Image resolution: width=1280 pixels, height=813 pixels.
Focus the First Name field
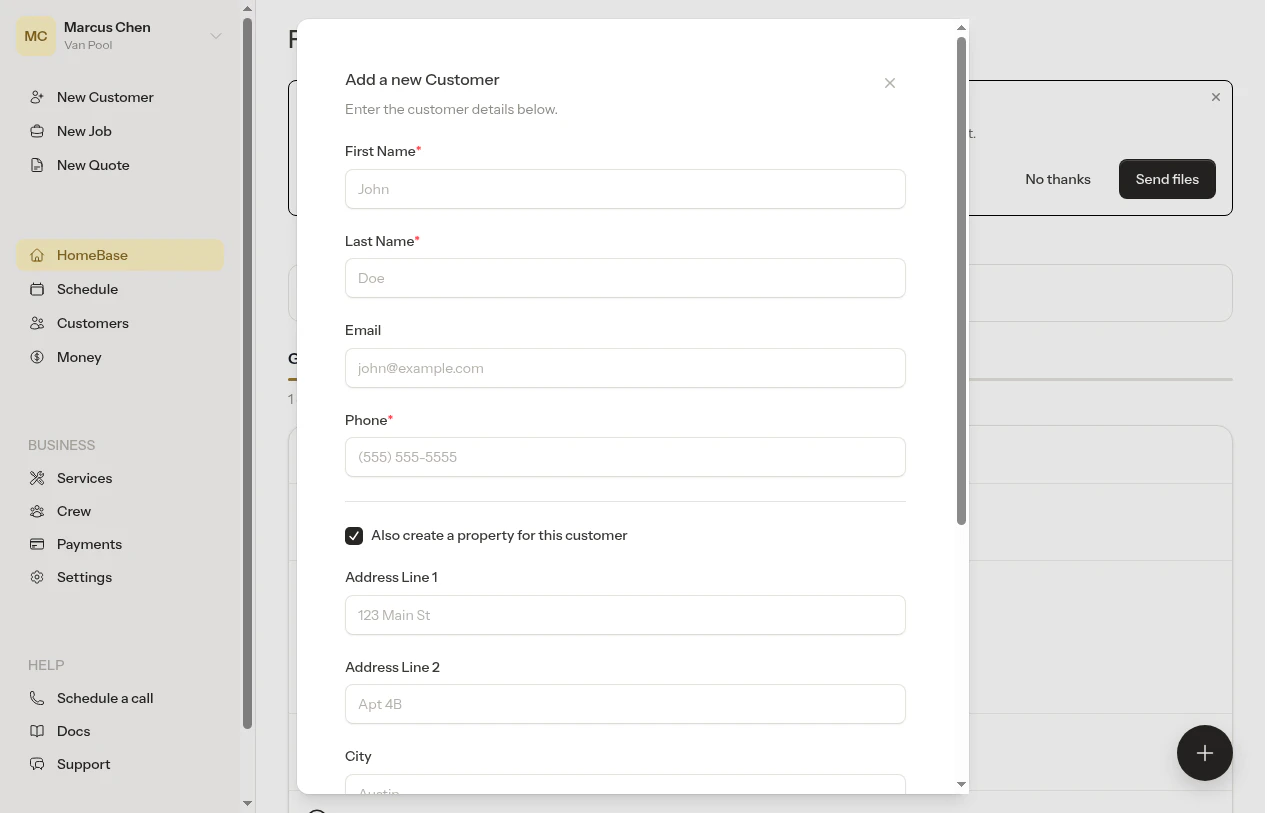coord(625,189)
